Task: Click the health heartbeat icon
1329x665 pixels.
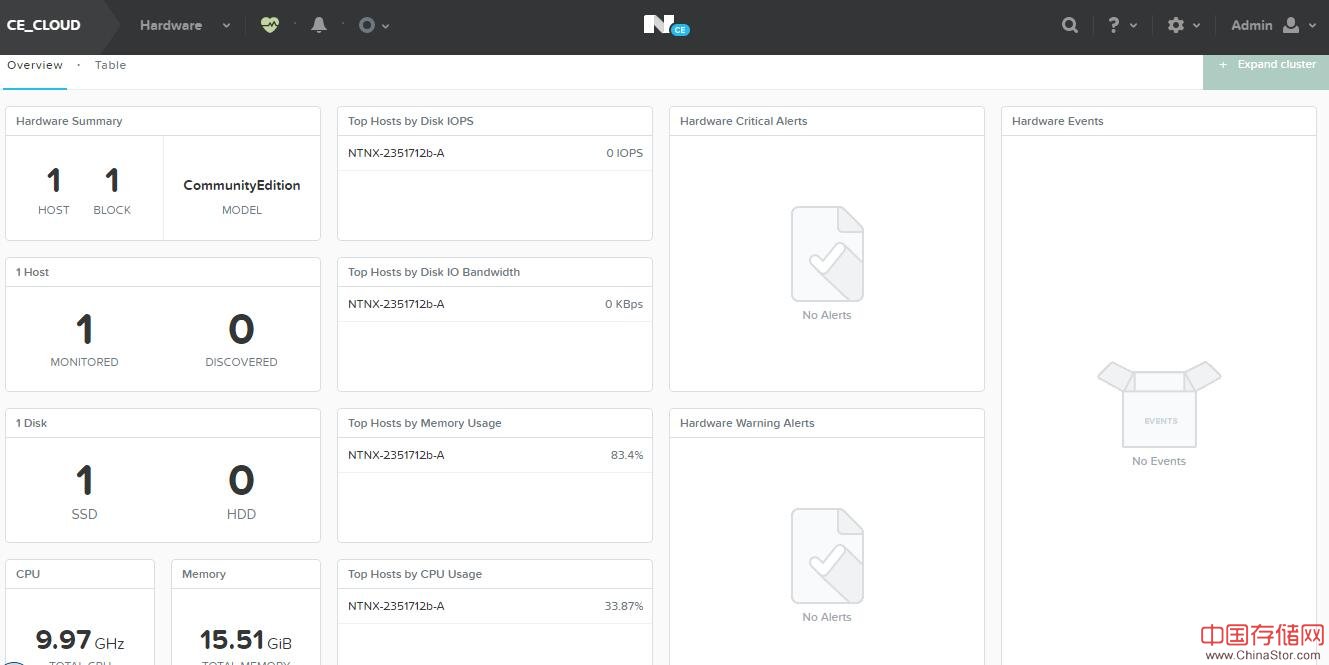Action: click(270, 25)
